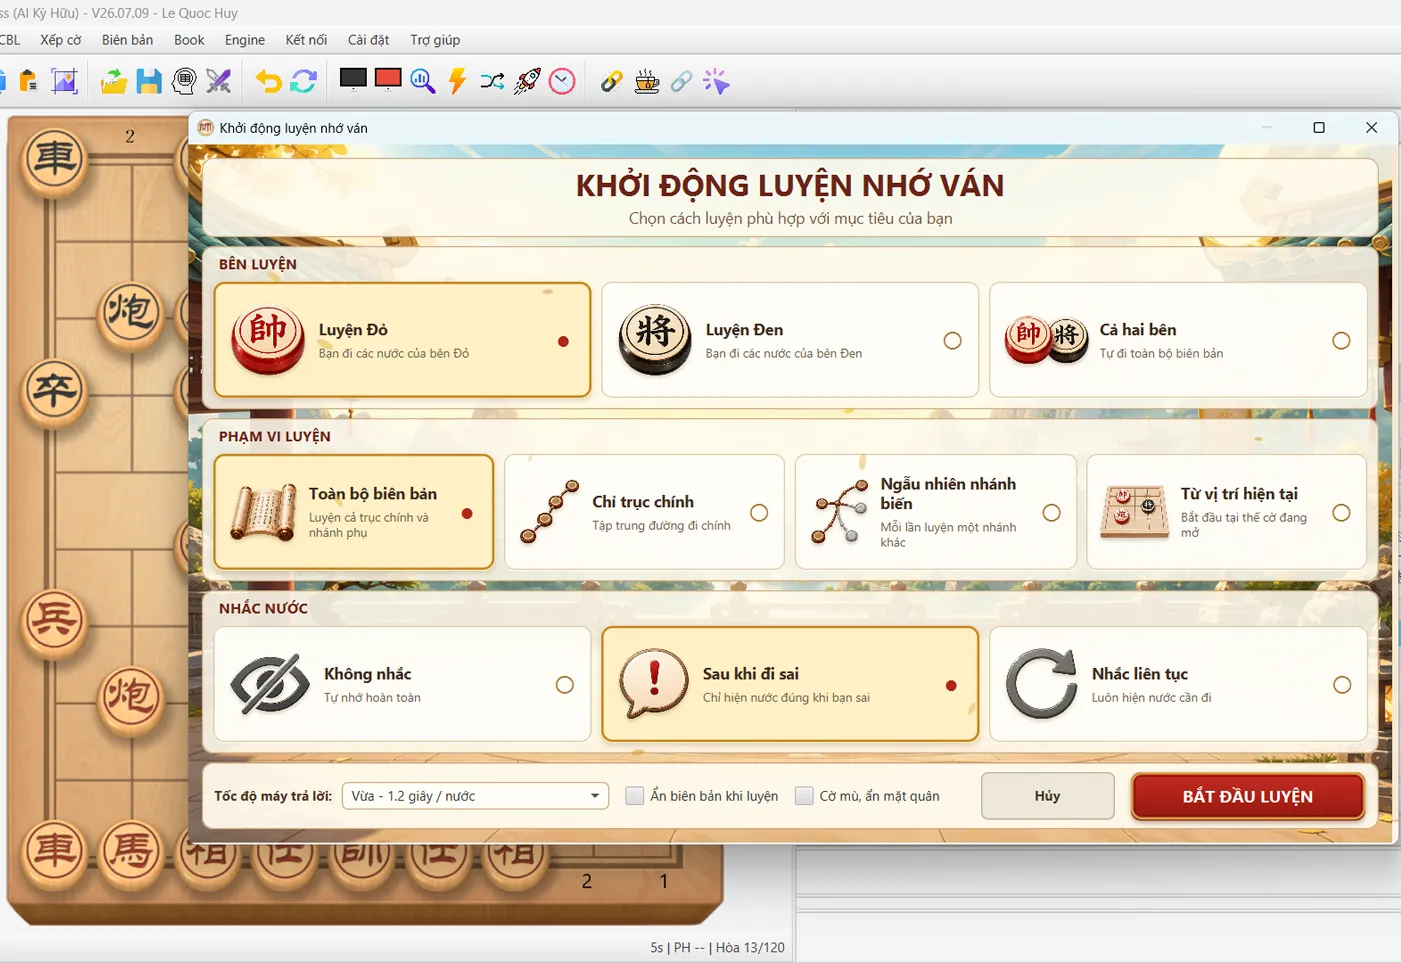This screenshot has height=963, width=1401.
Task: Click the black monitor toolbar icon
Action: pyautogui.click(x=353, y=80)
